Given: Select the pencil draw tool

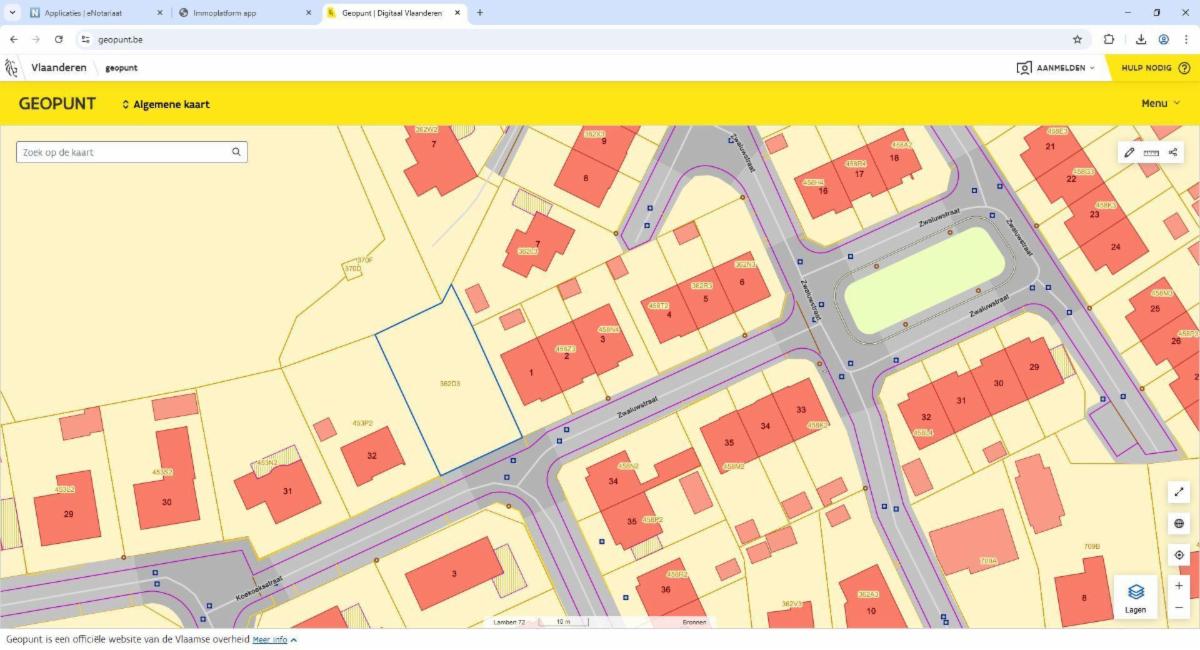Looking at the screenshot, I should (1129, 153).
